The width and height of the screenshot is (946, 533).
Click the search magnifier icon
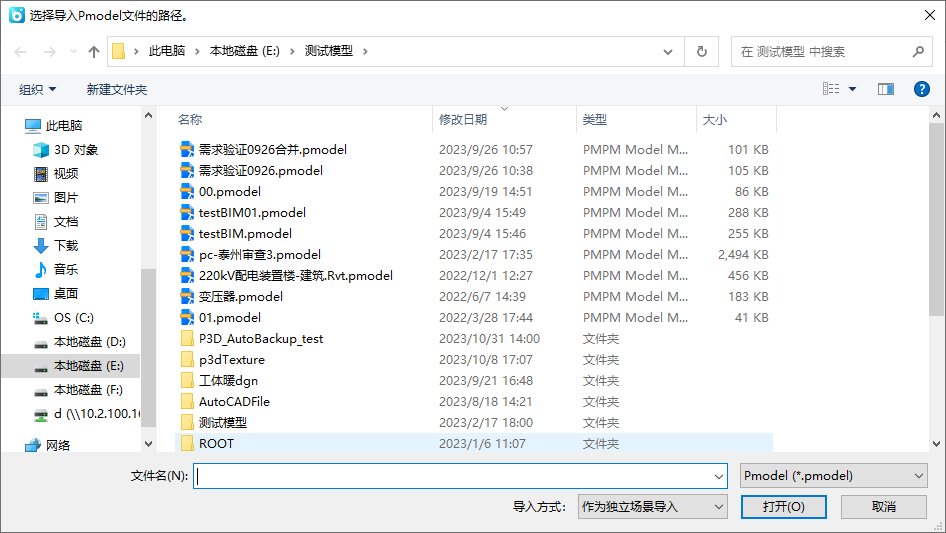pos(918,52)
